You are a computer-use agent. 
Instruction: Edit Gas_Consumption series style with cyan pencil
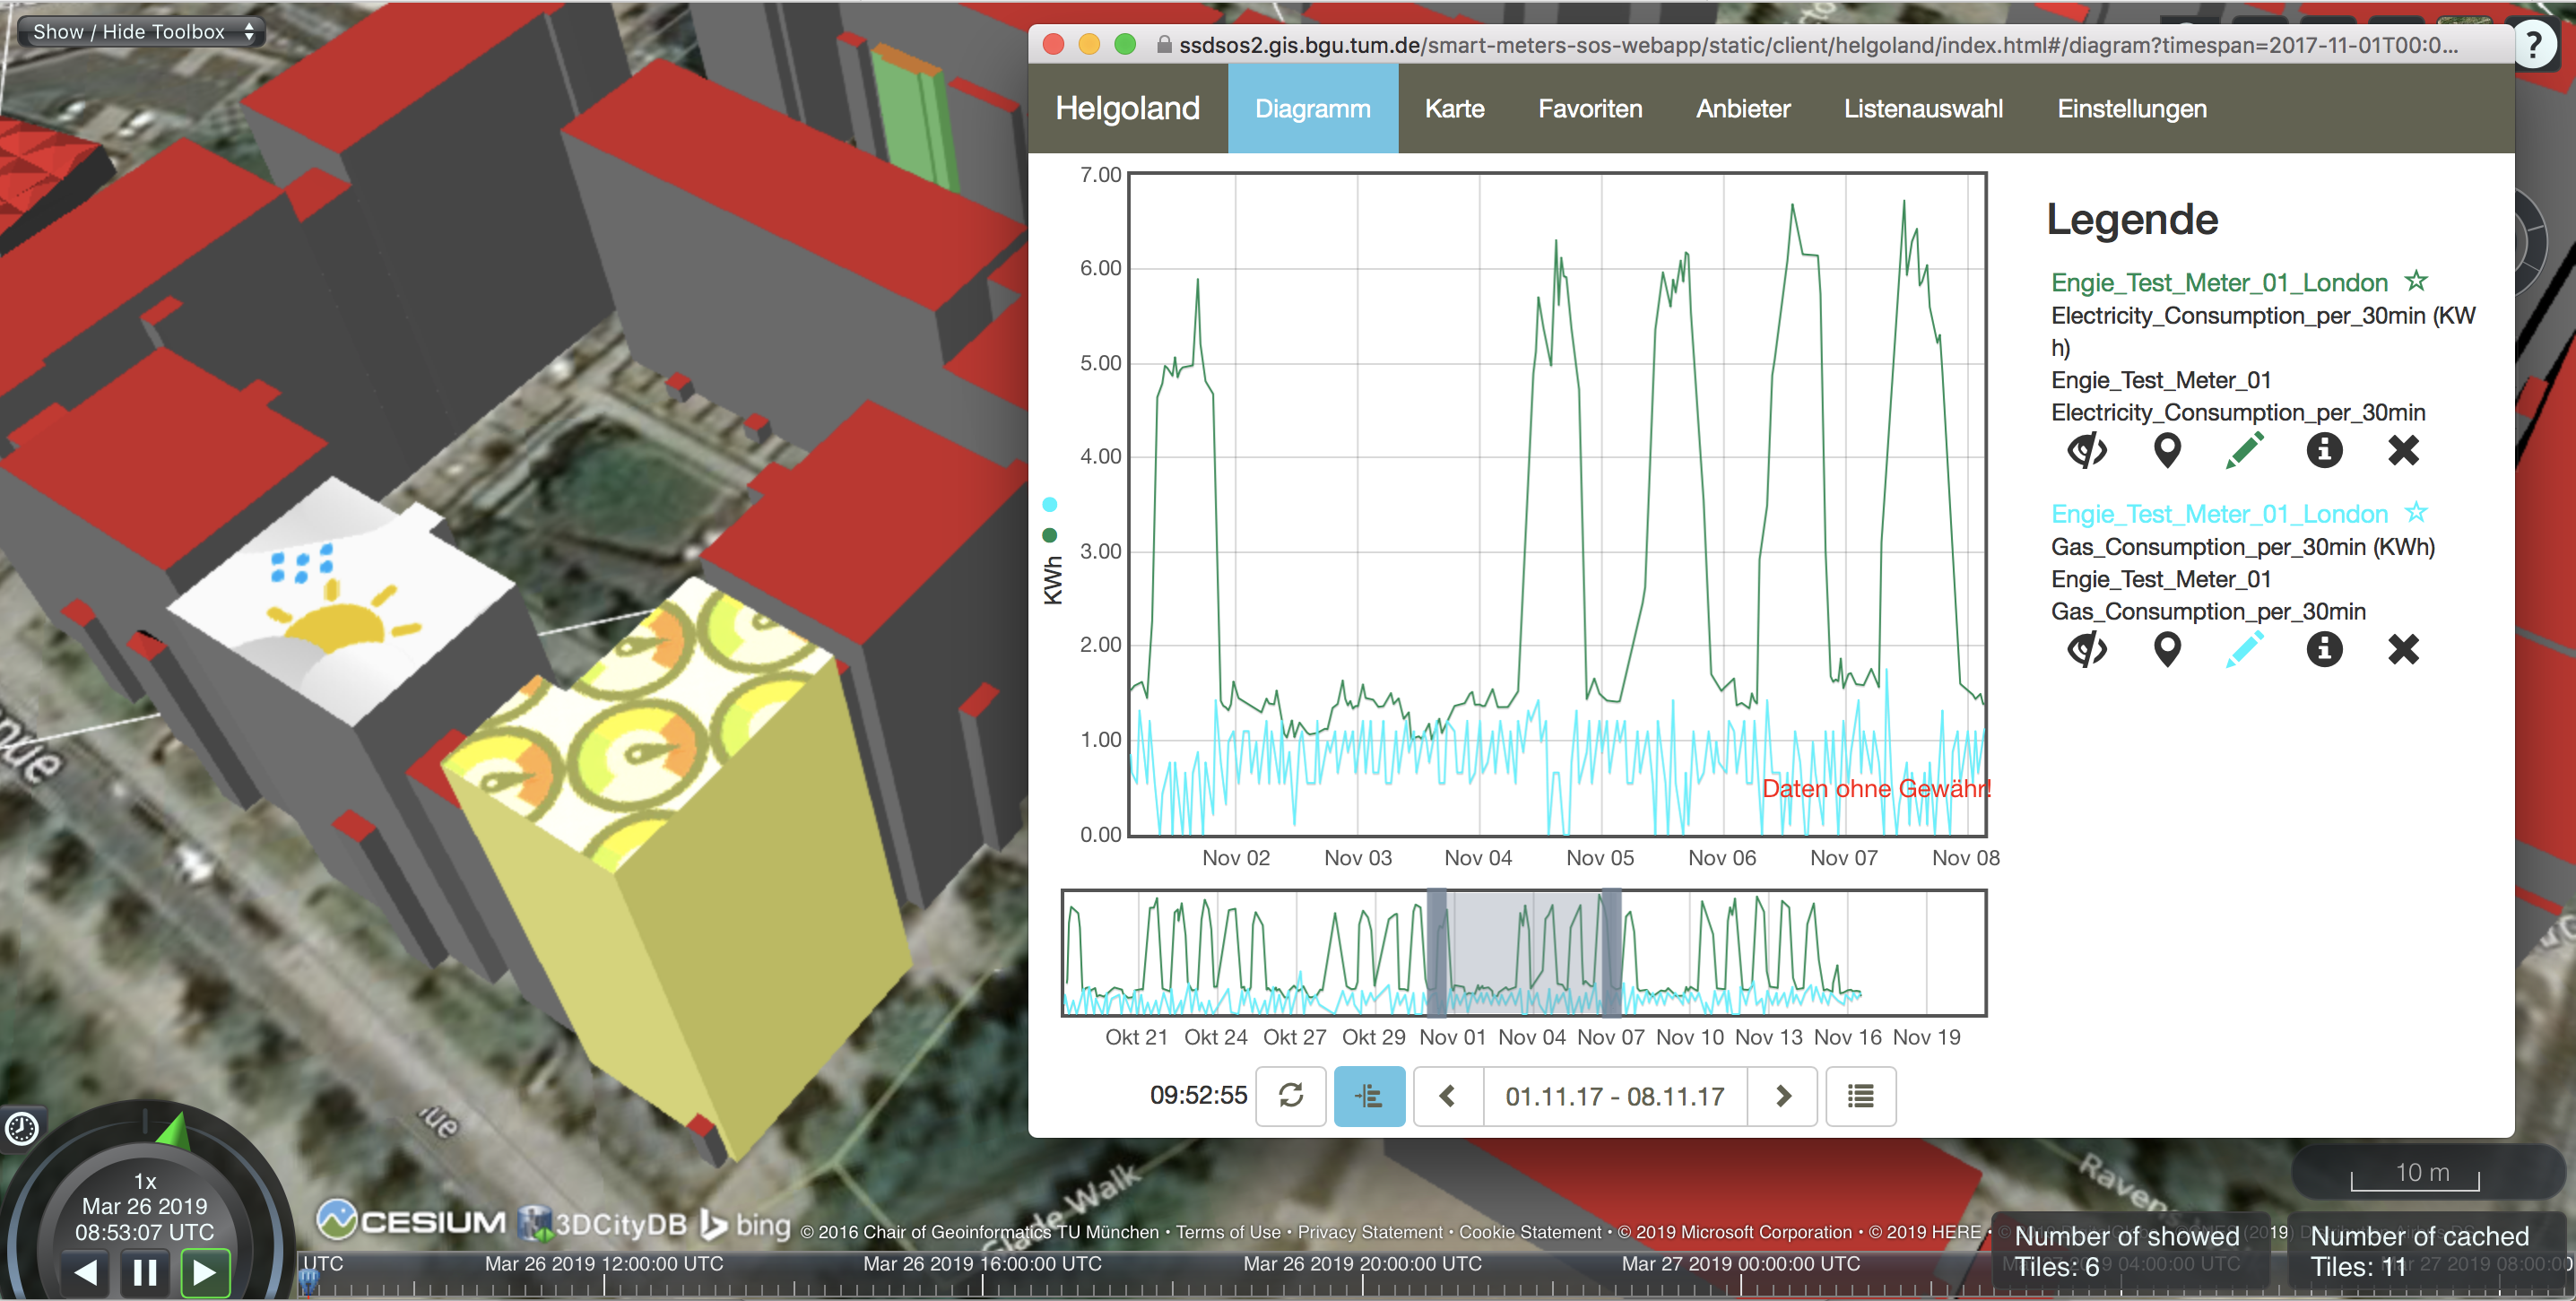[x=2245, y=650]
